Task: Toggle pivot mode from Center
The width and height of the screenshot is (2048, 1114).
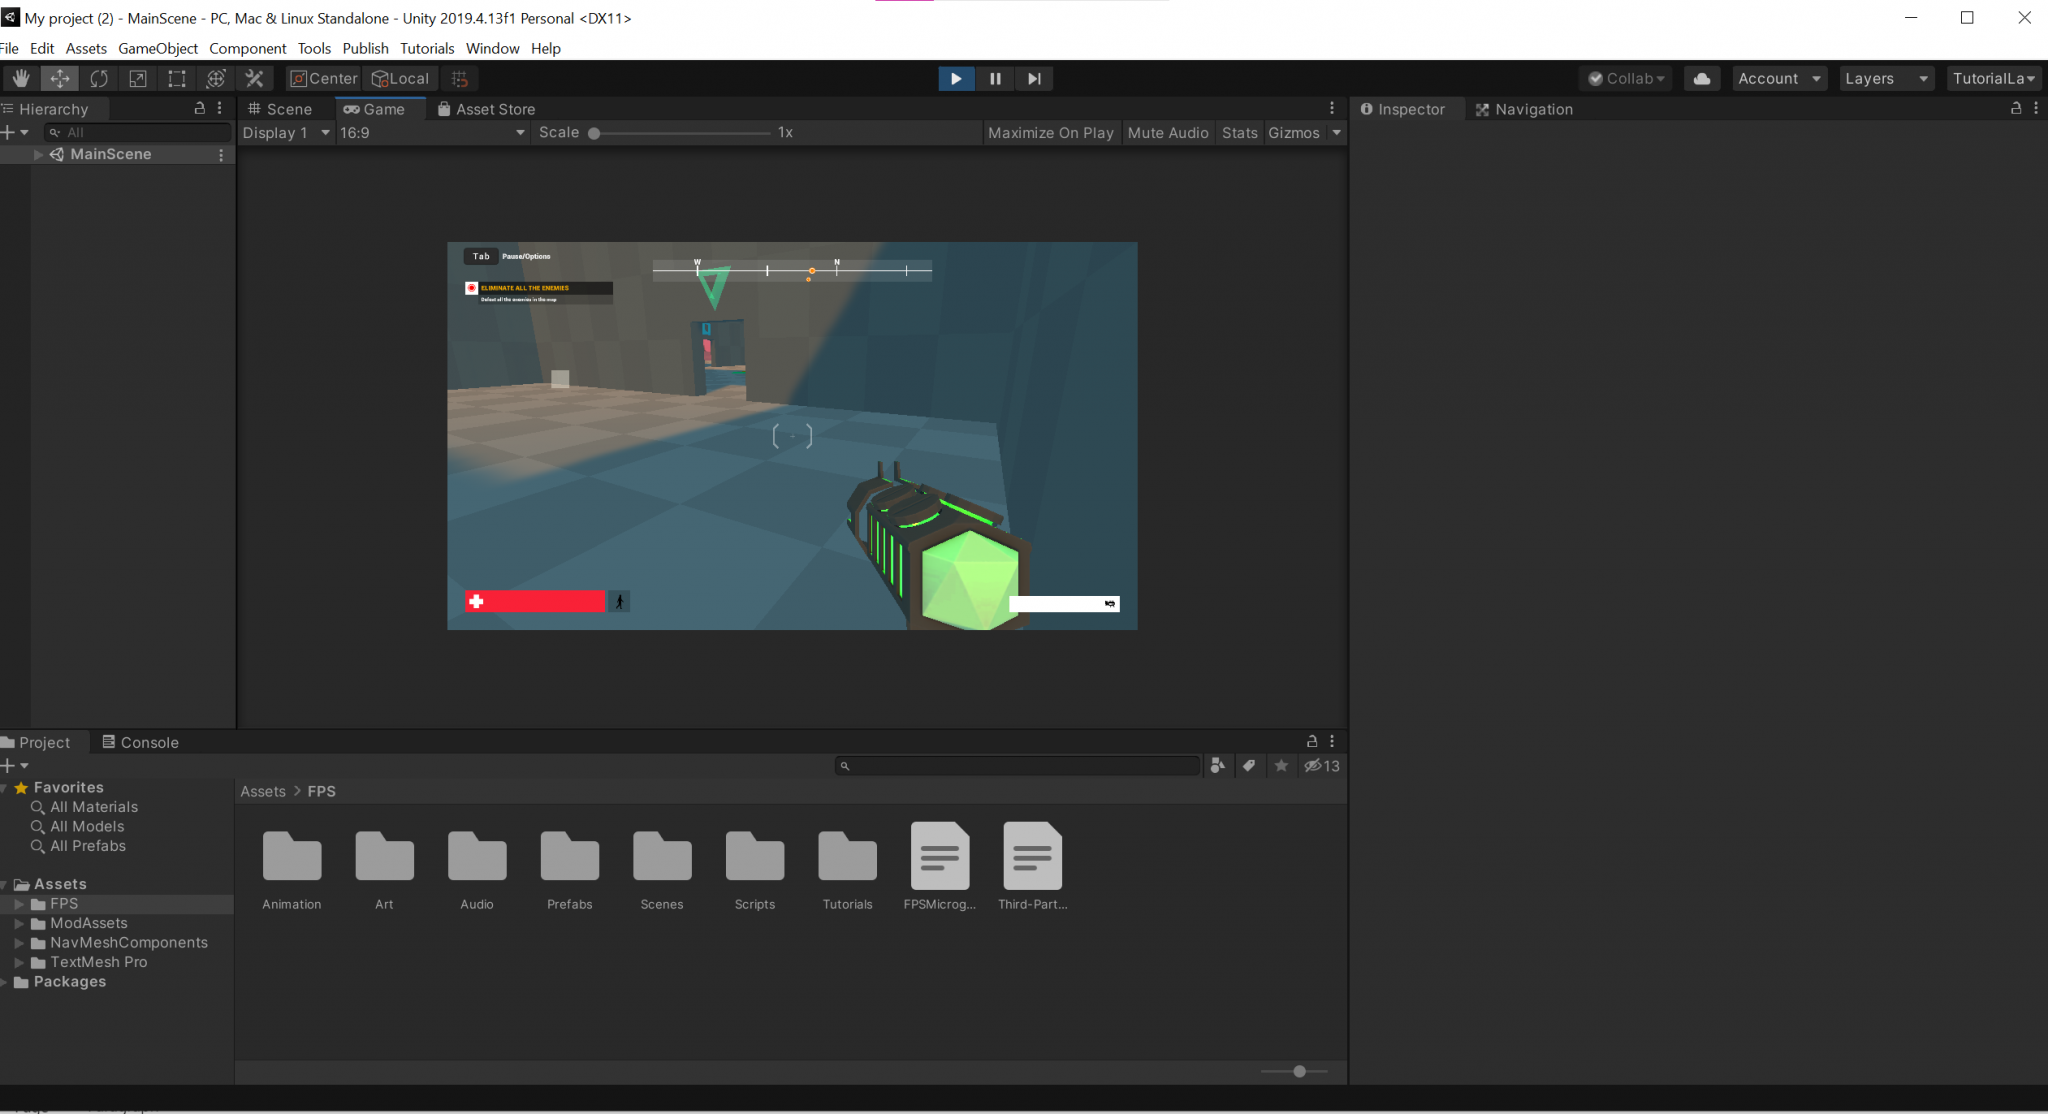Action: click(322, 78)
